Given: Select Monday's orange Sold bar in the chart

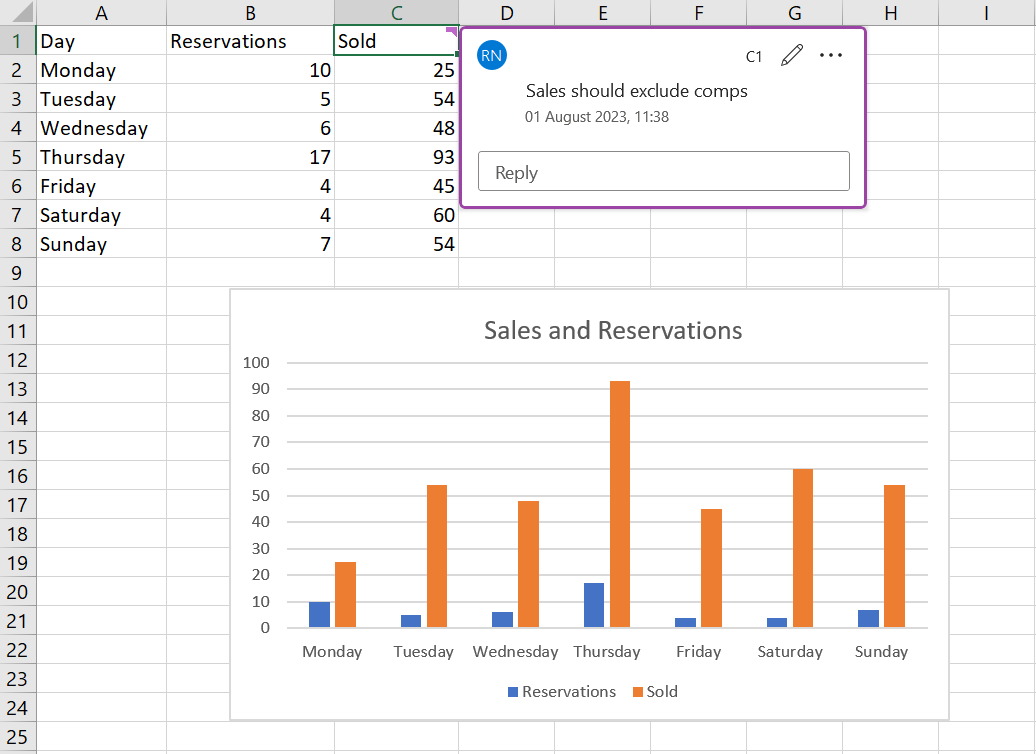Looking at the screenshot, I should click(346, 595).
